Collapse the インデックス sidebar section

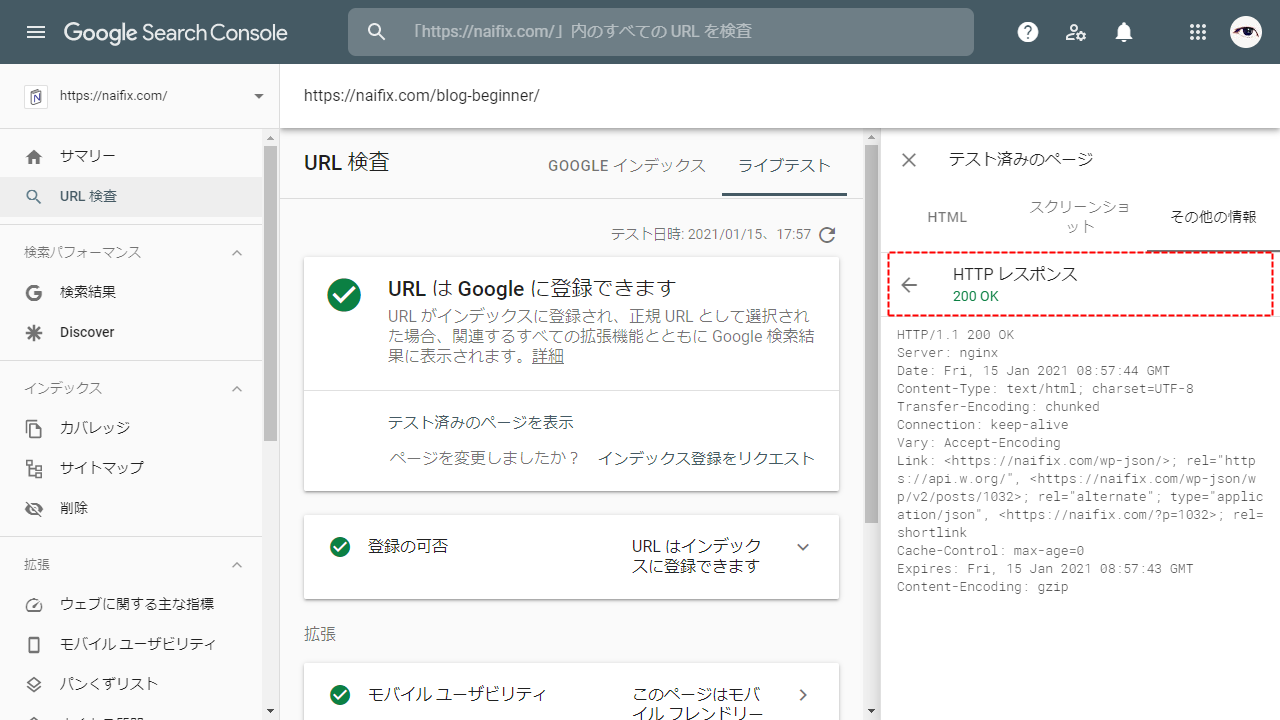(x=237, y=389)
